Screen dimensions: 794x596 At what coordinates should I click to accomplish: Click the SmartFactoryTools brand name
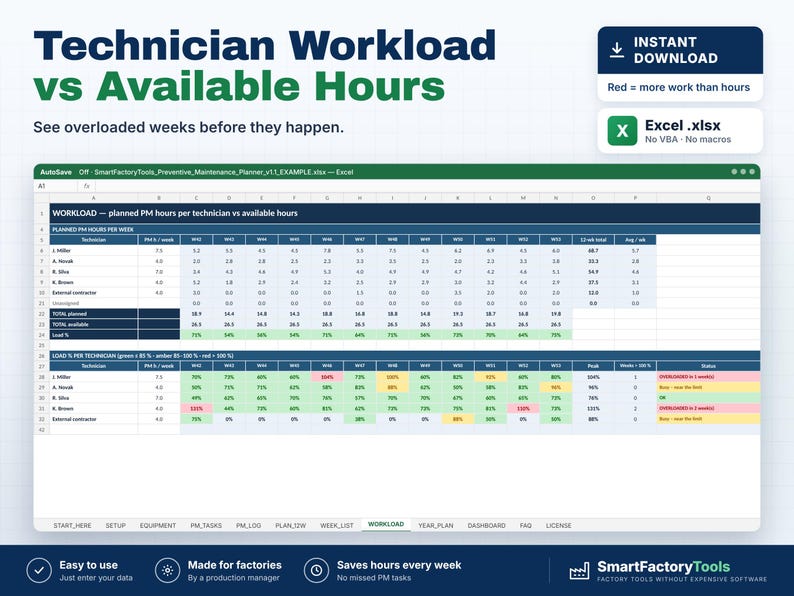tap(663, 567)
